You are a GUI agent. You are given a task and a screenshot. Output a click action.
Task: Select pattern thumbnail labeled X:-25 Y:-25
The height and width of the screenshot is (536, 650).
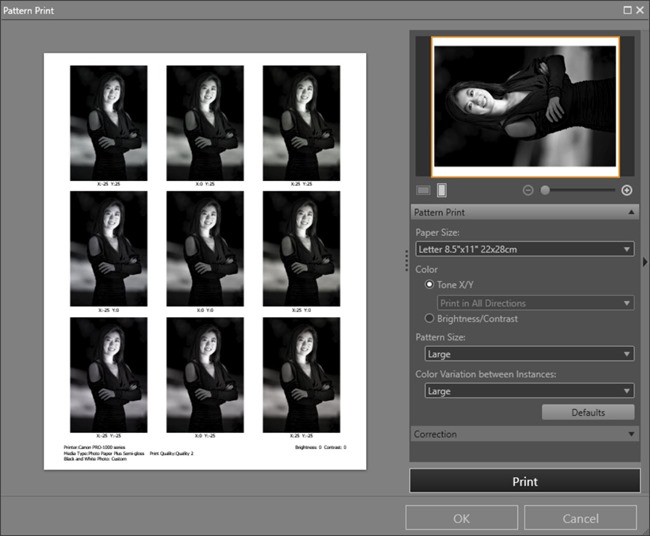tap(109, 375)
